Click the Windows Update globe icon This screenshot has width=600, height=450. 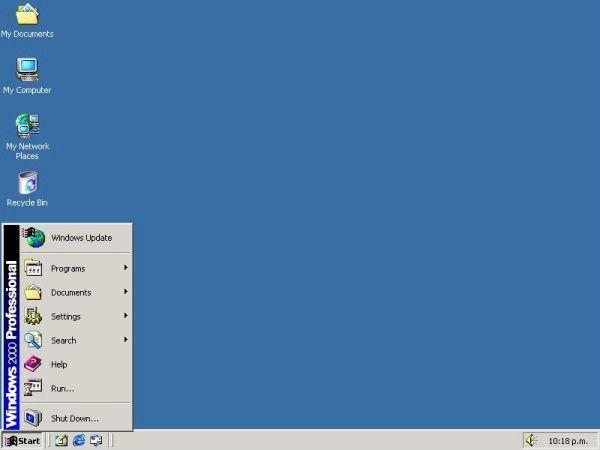pyautogui.click(x=34, y=237)
